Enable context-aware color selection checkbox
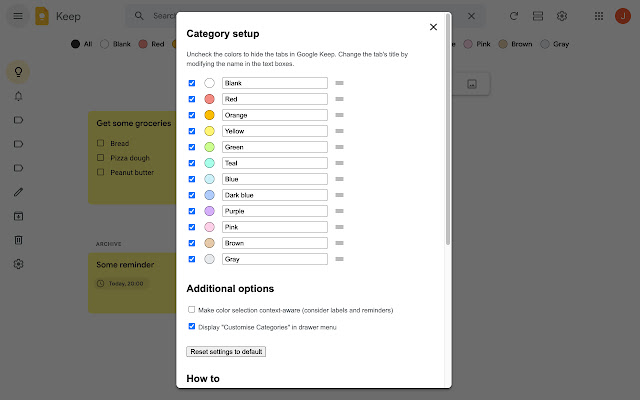Screen dimensions: 640x400 [192, 310]
